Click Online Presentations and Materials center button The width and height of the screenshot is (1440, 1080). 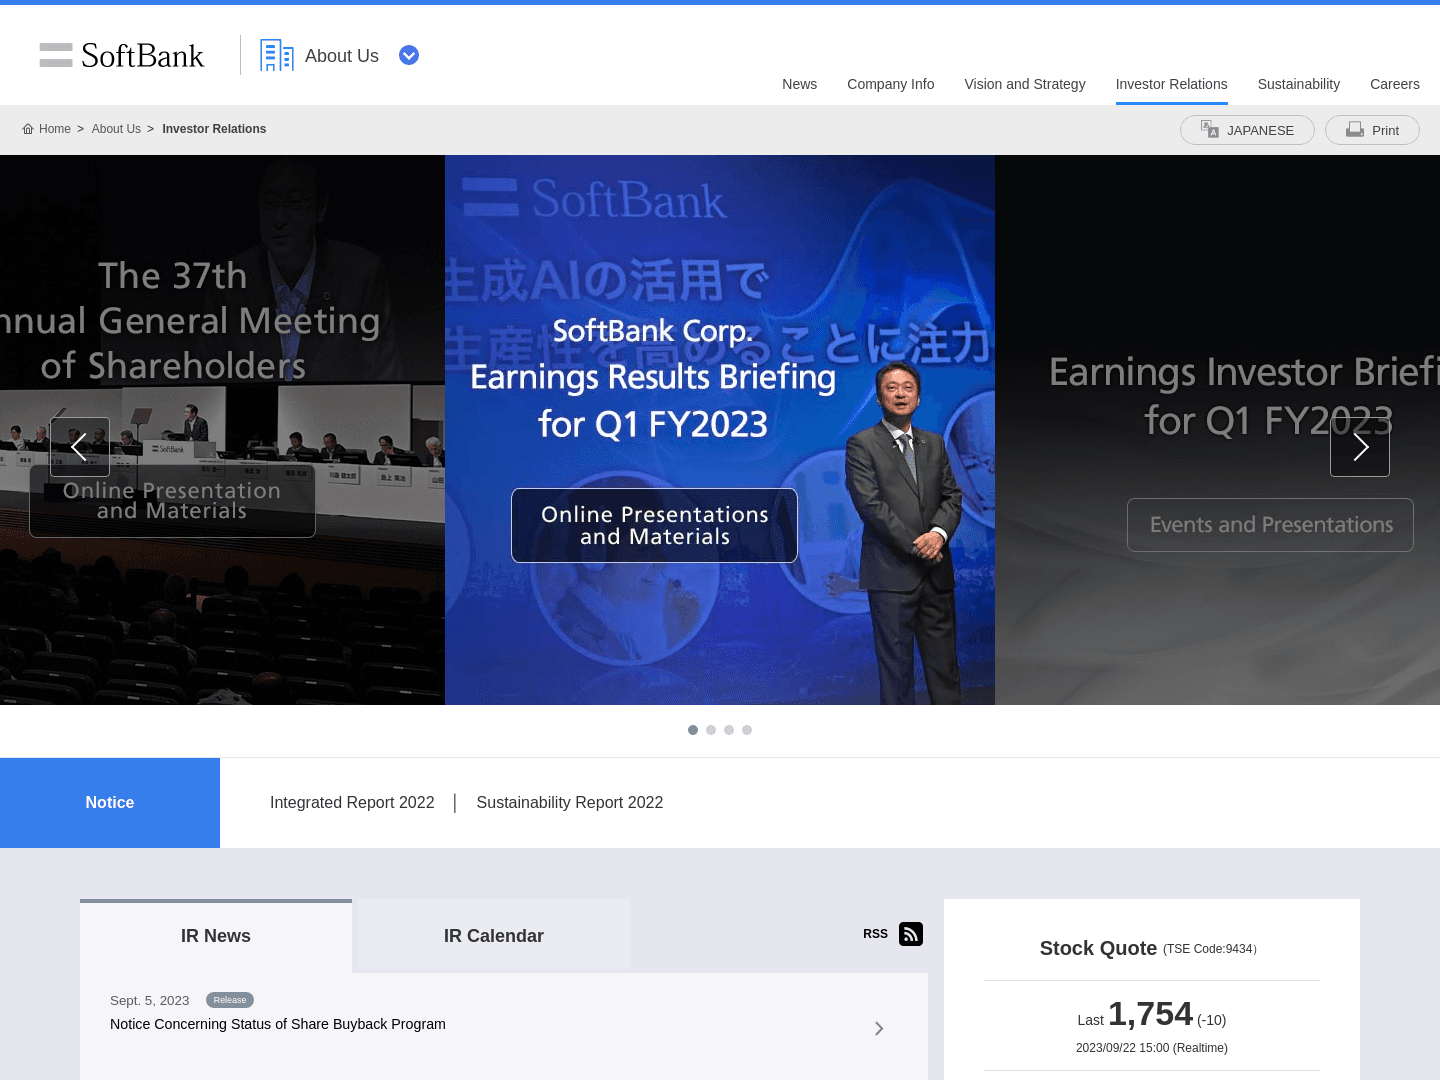[654, 526]
